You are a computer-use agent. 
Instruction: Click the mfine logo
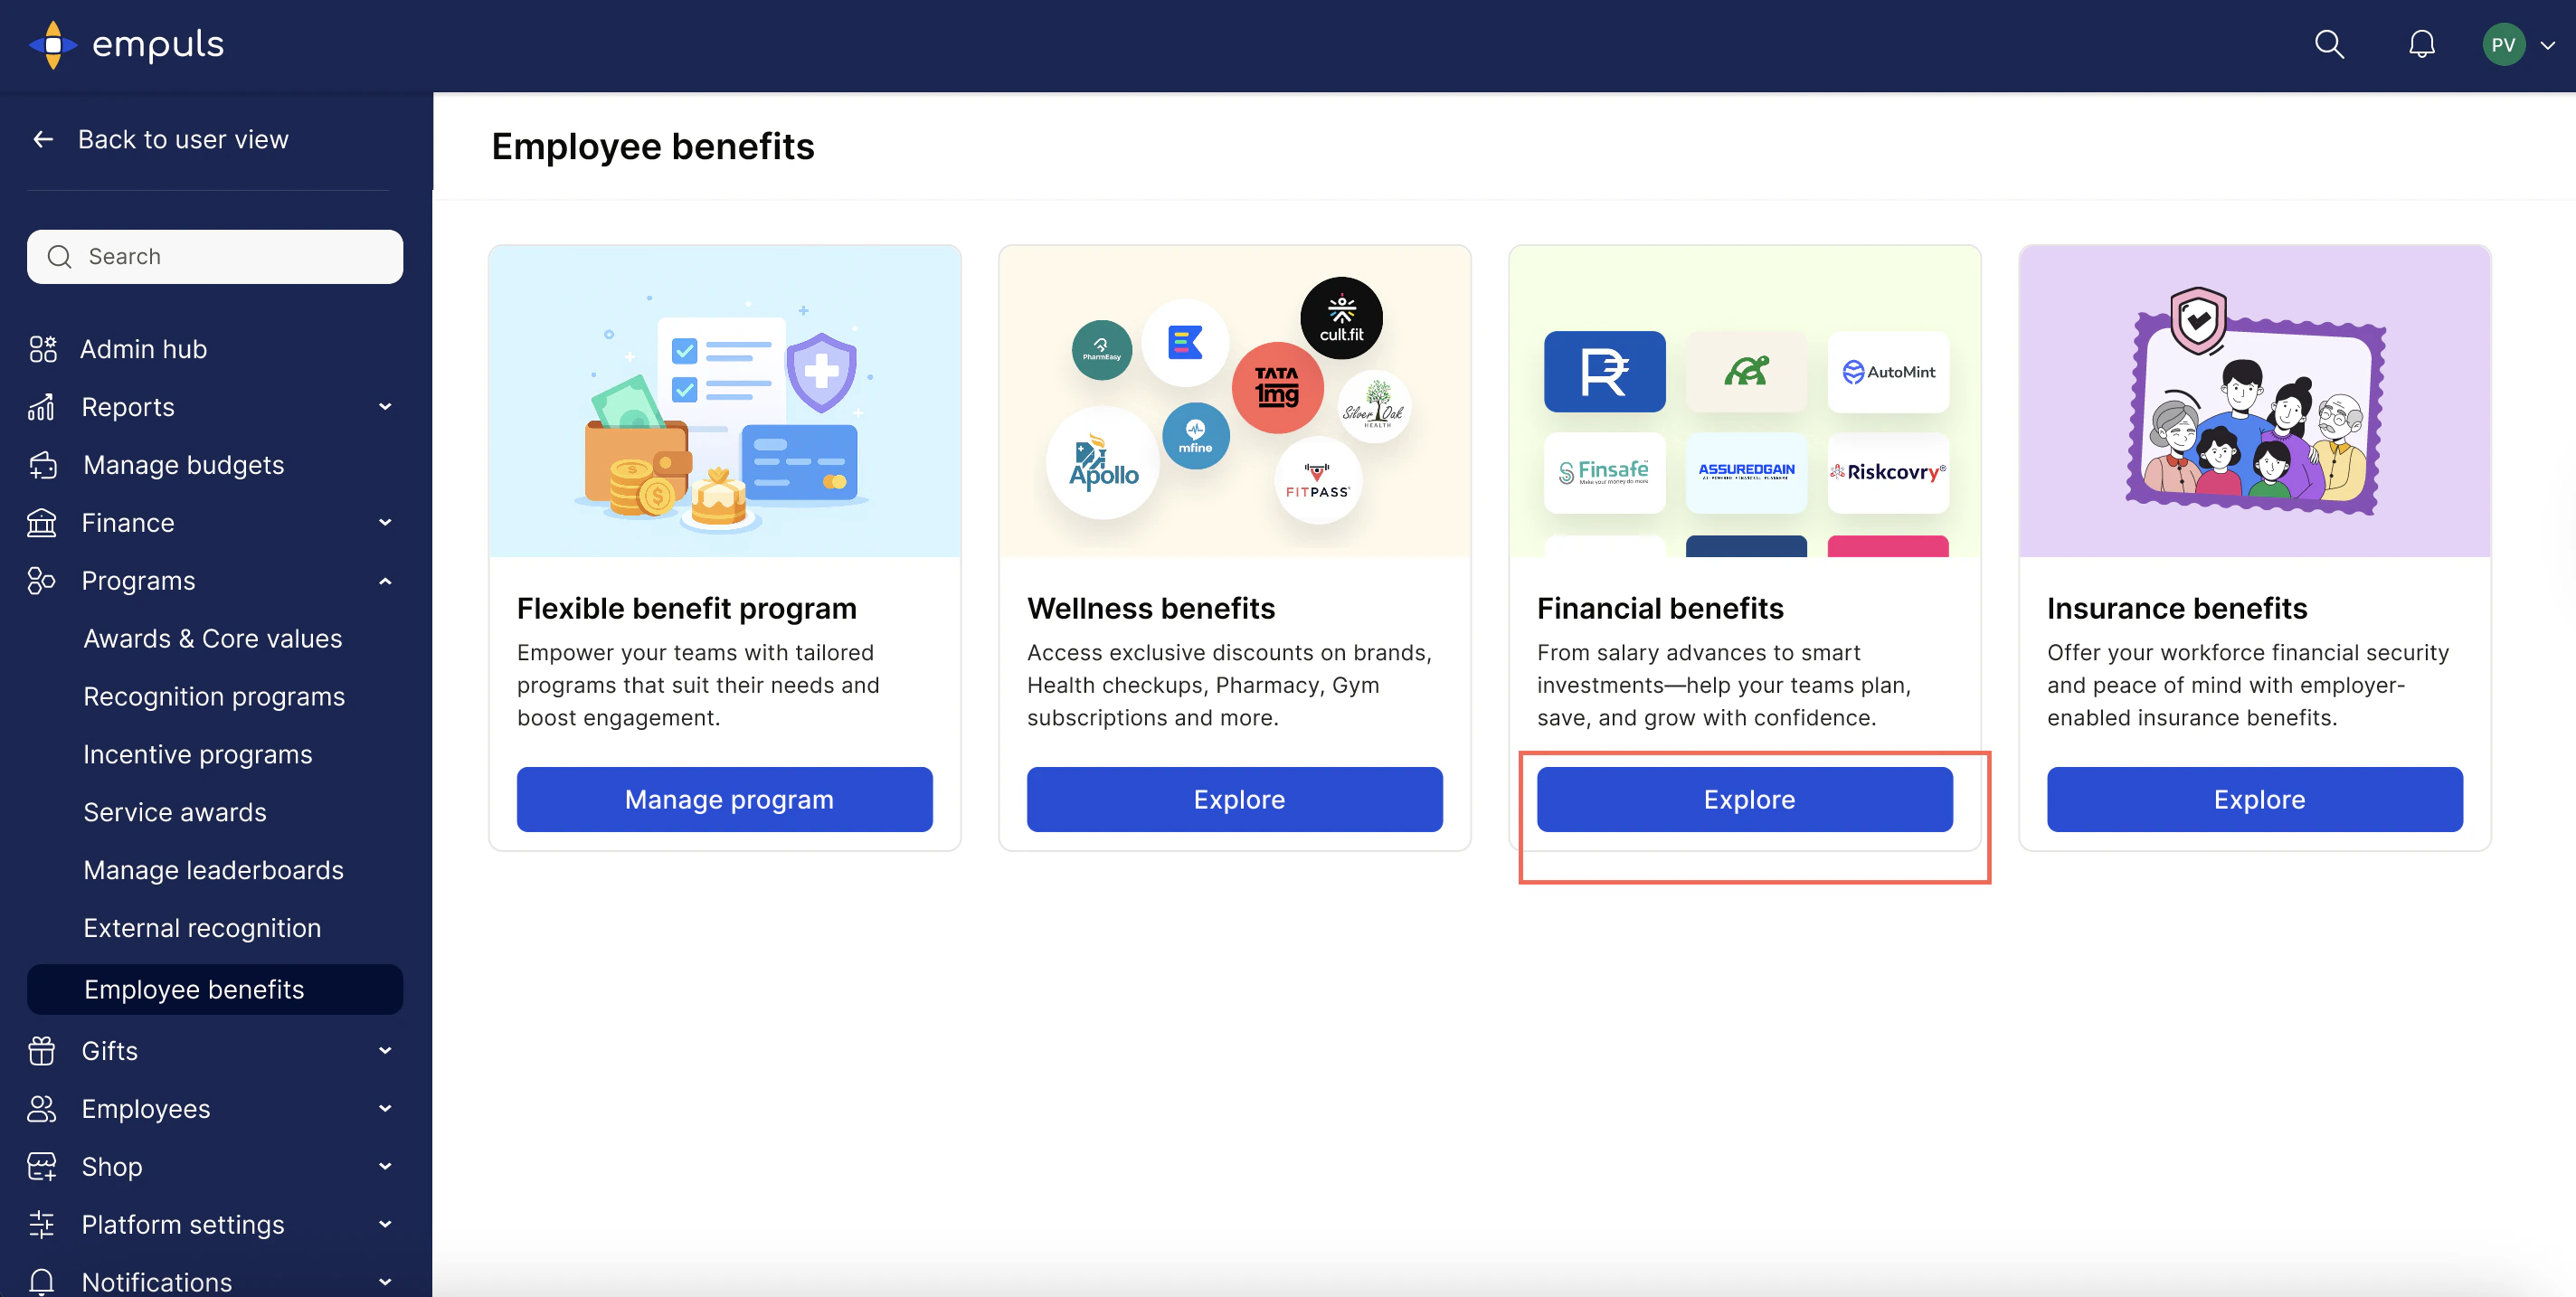tap(1196, 436)
